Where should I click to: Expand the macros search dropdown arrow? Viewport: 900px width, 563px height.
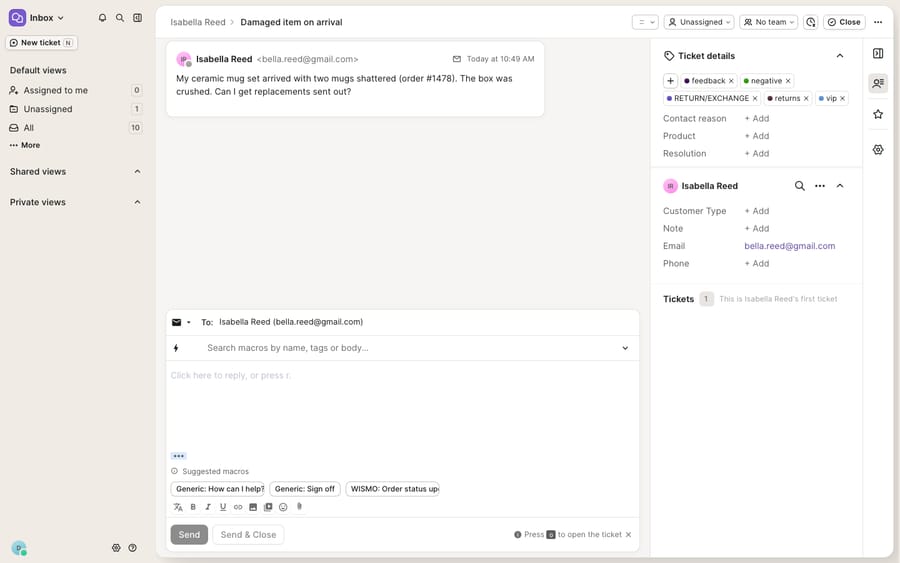coord(625,348)
